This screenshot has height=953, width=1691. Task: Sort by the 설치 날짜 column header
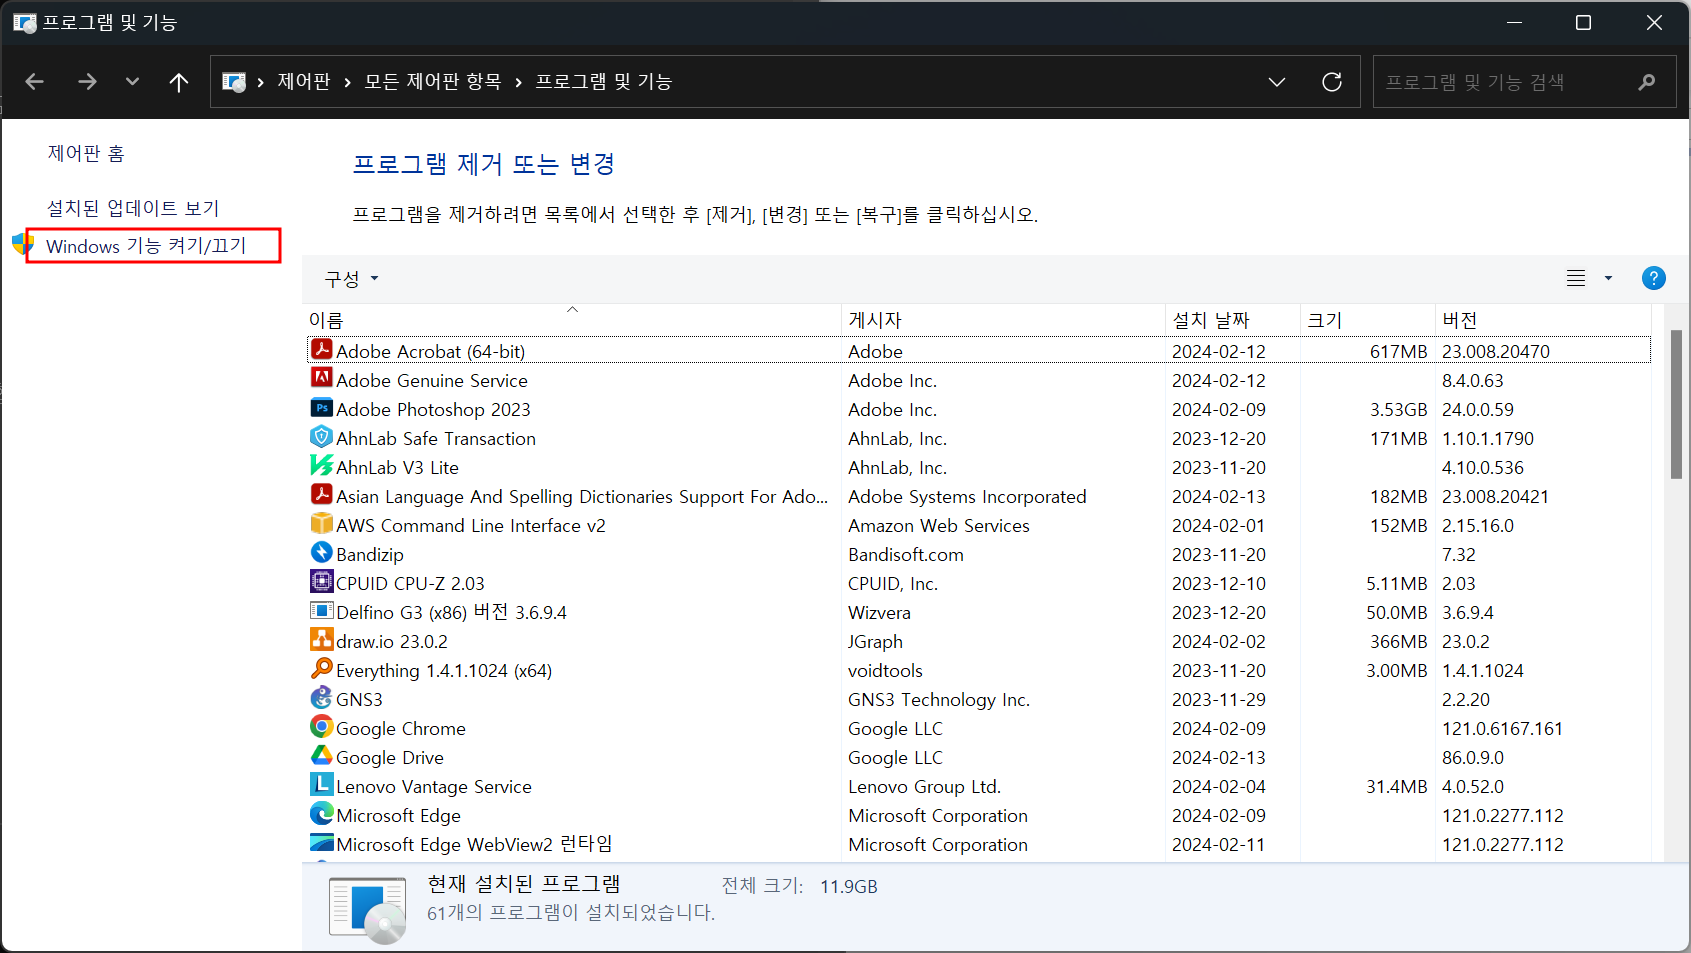click(1233, 320)
